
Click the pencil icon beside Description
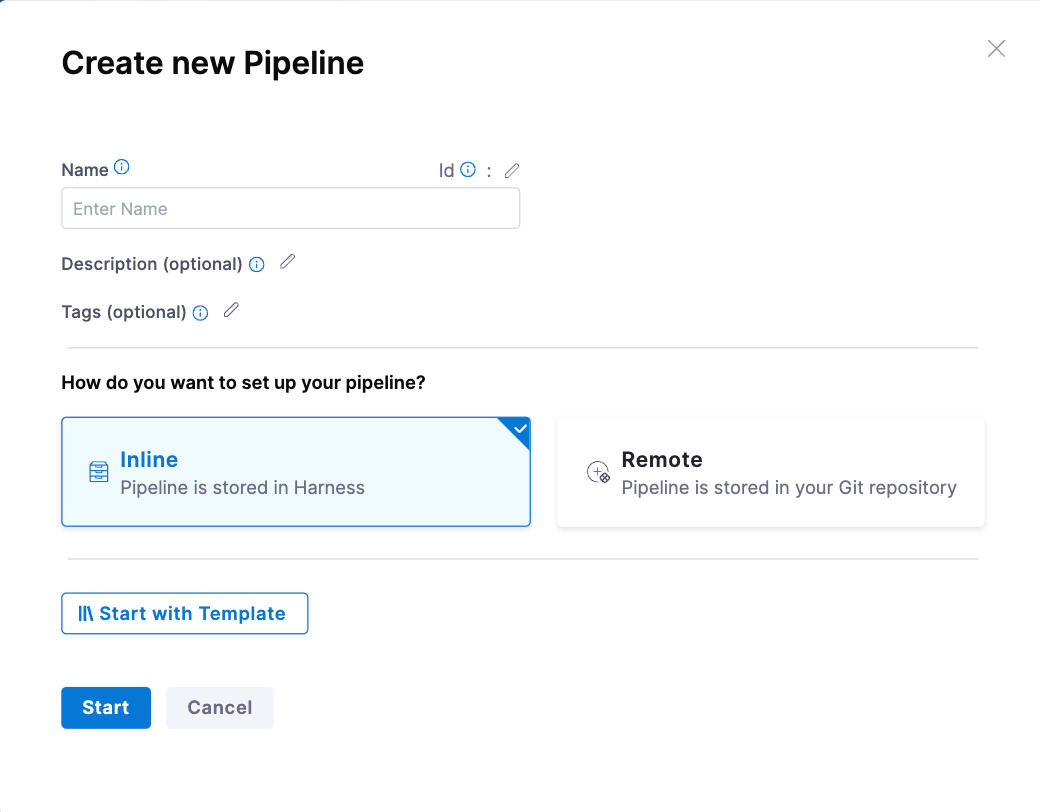[287, 262]
